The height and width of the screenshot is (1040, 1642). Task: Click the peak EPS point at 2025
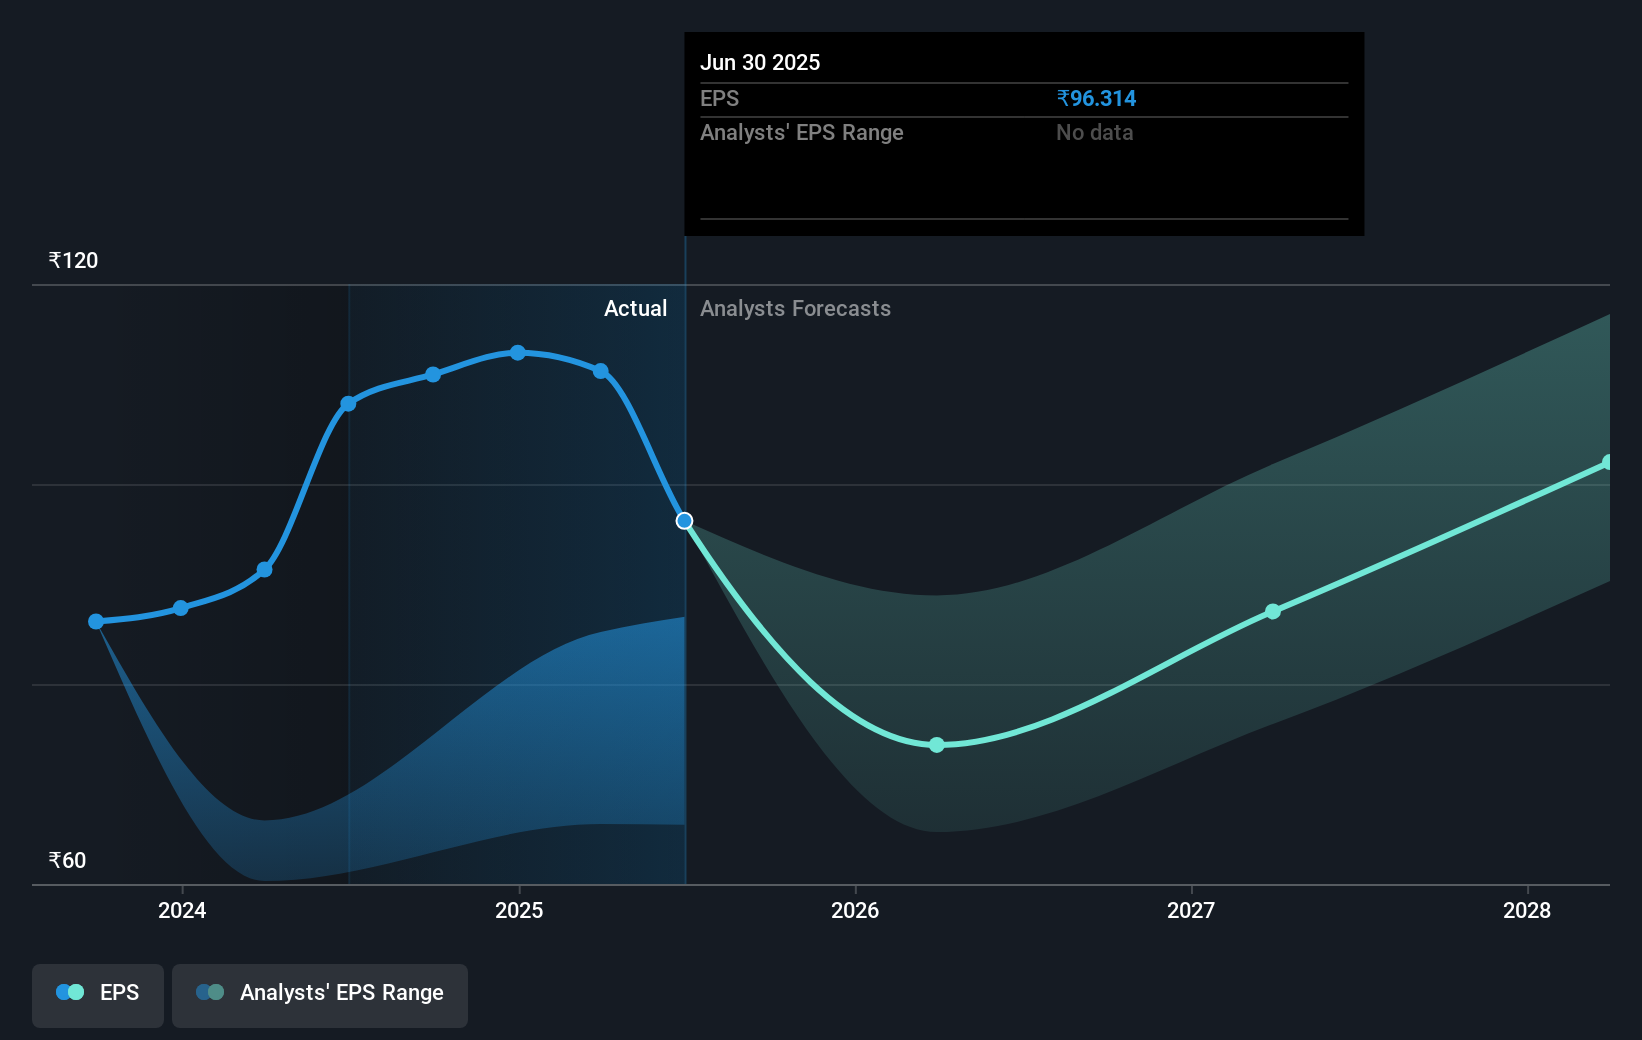coord(517,353)
